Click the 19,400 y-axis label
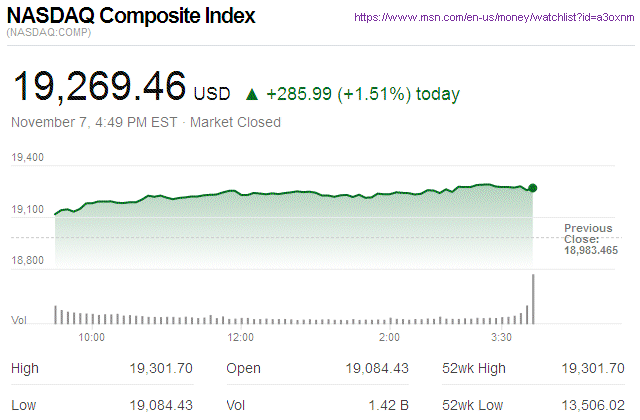The width and height of the screenshot is (640, 420). (27, 157)
